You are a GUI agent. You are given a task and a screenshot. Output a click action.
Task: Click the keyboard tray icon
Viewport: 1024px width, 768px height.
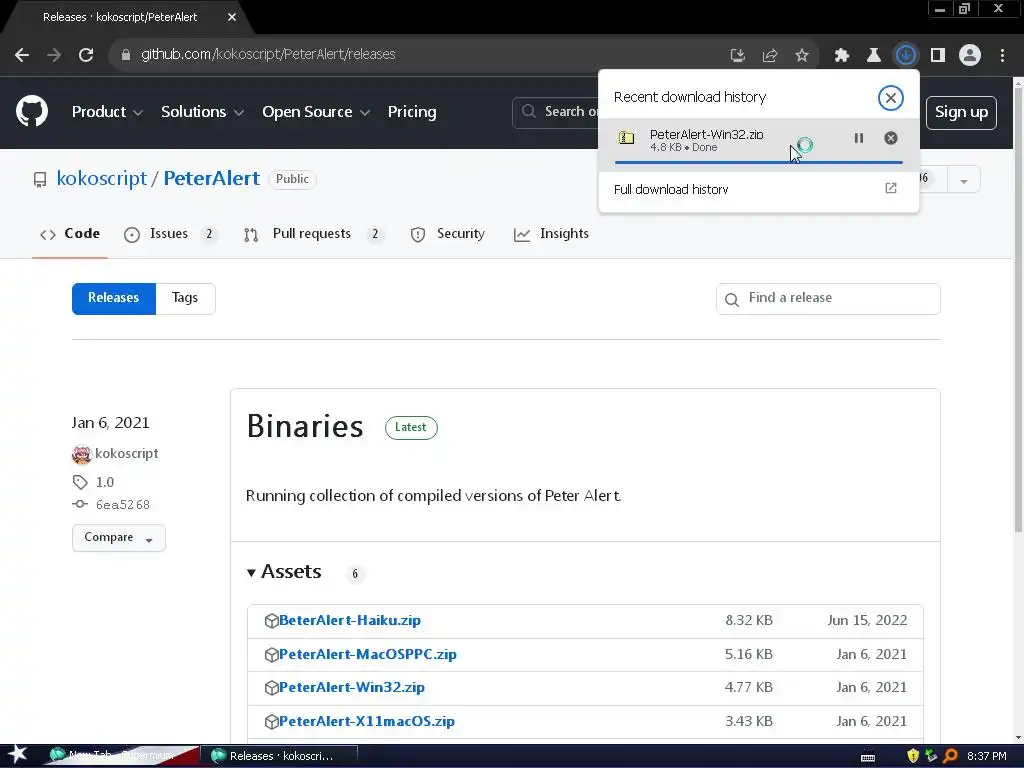868,758
